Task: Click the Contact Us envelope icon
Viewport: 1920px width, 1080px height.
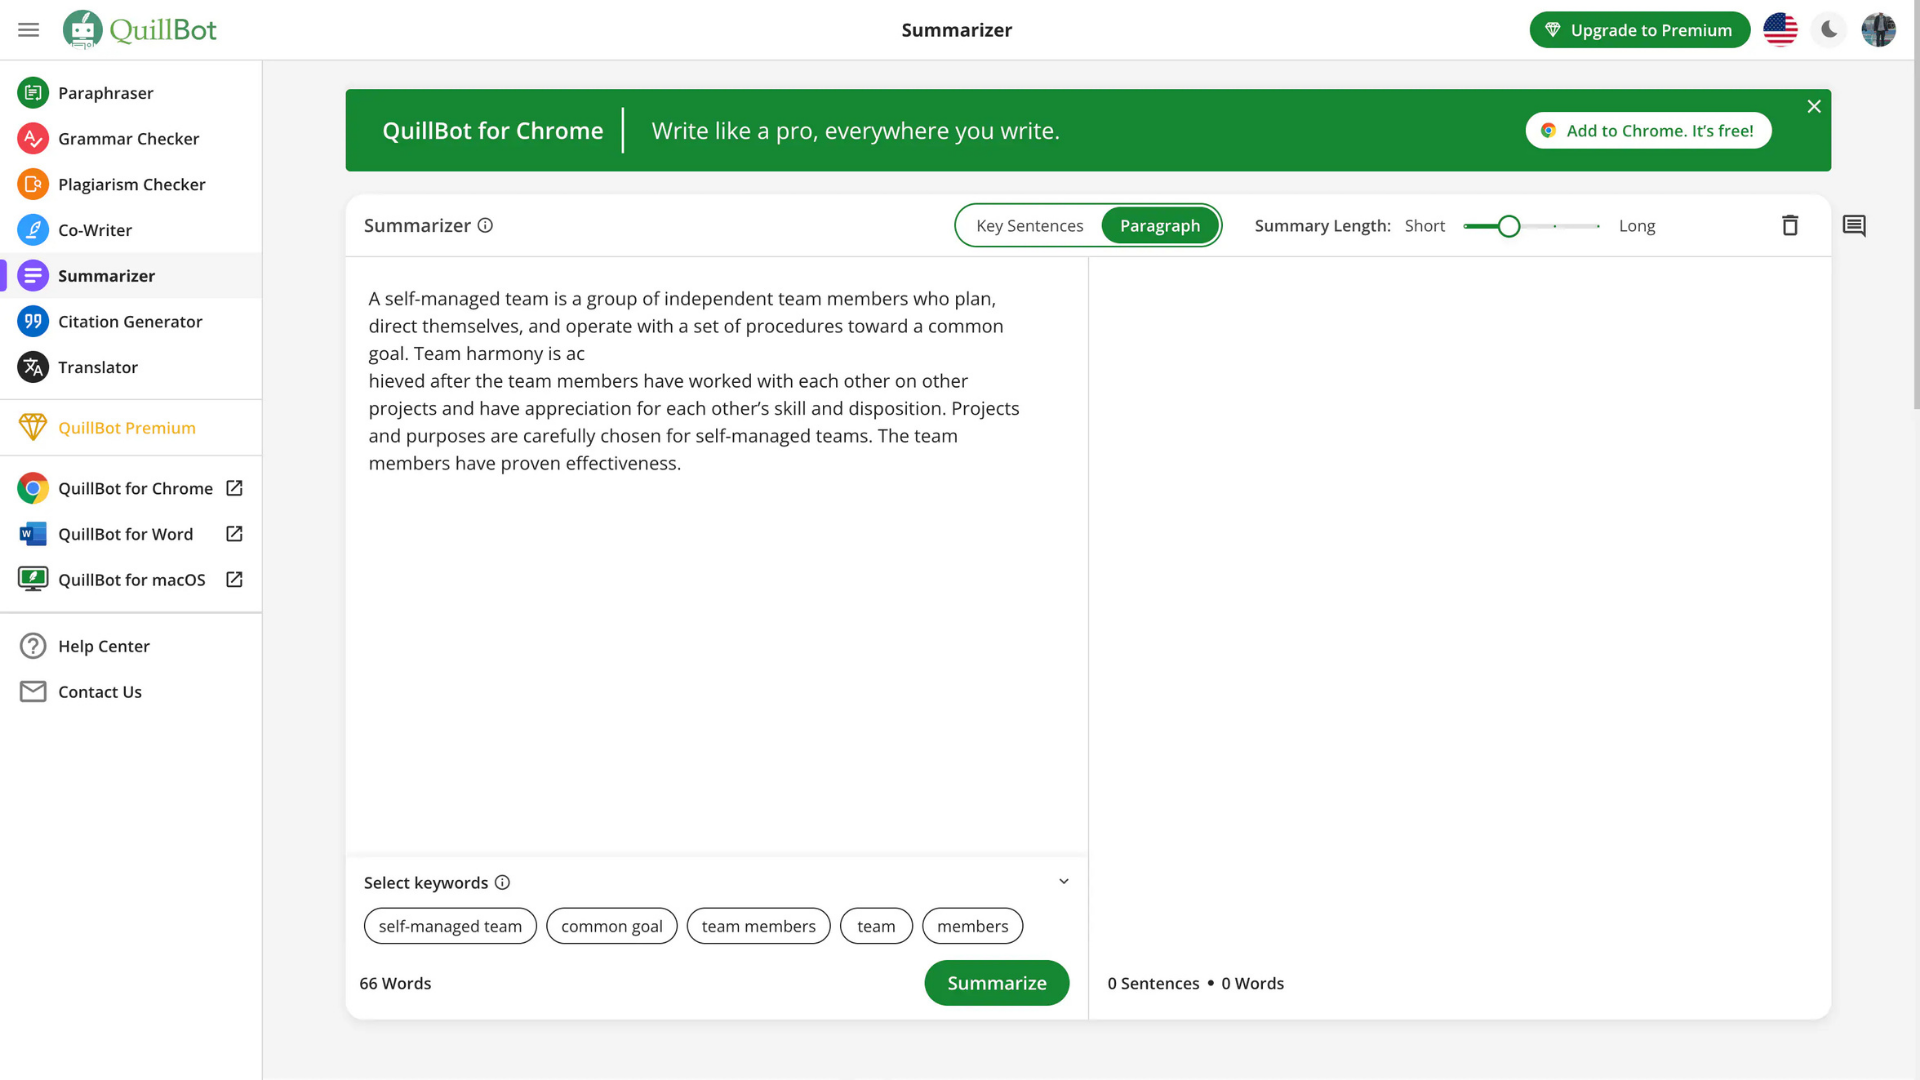Action: click(x=33, y=692)
